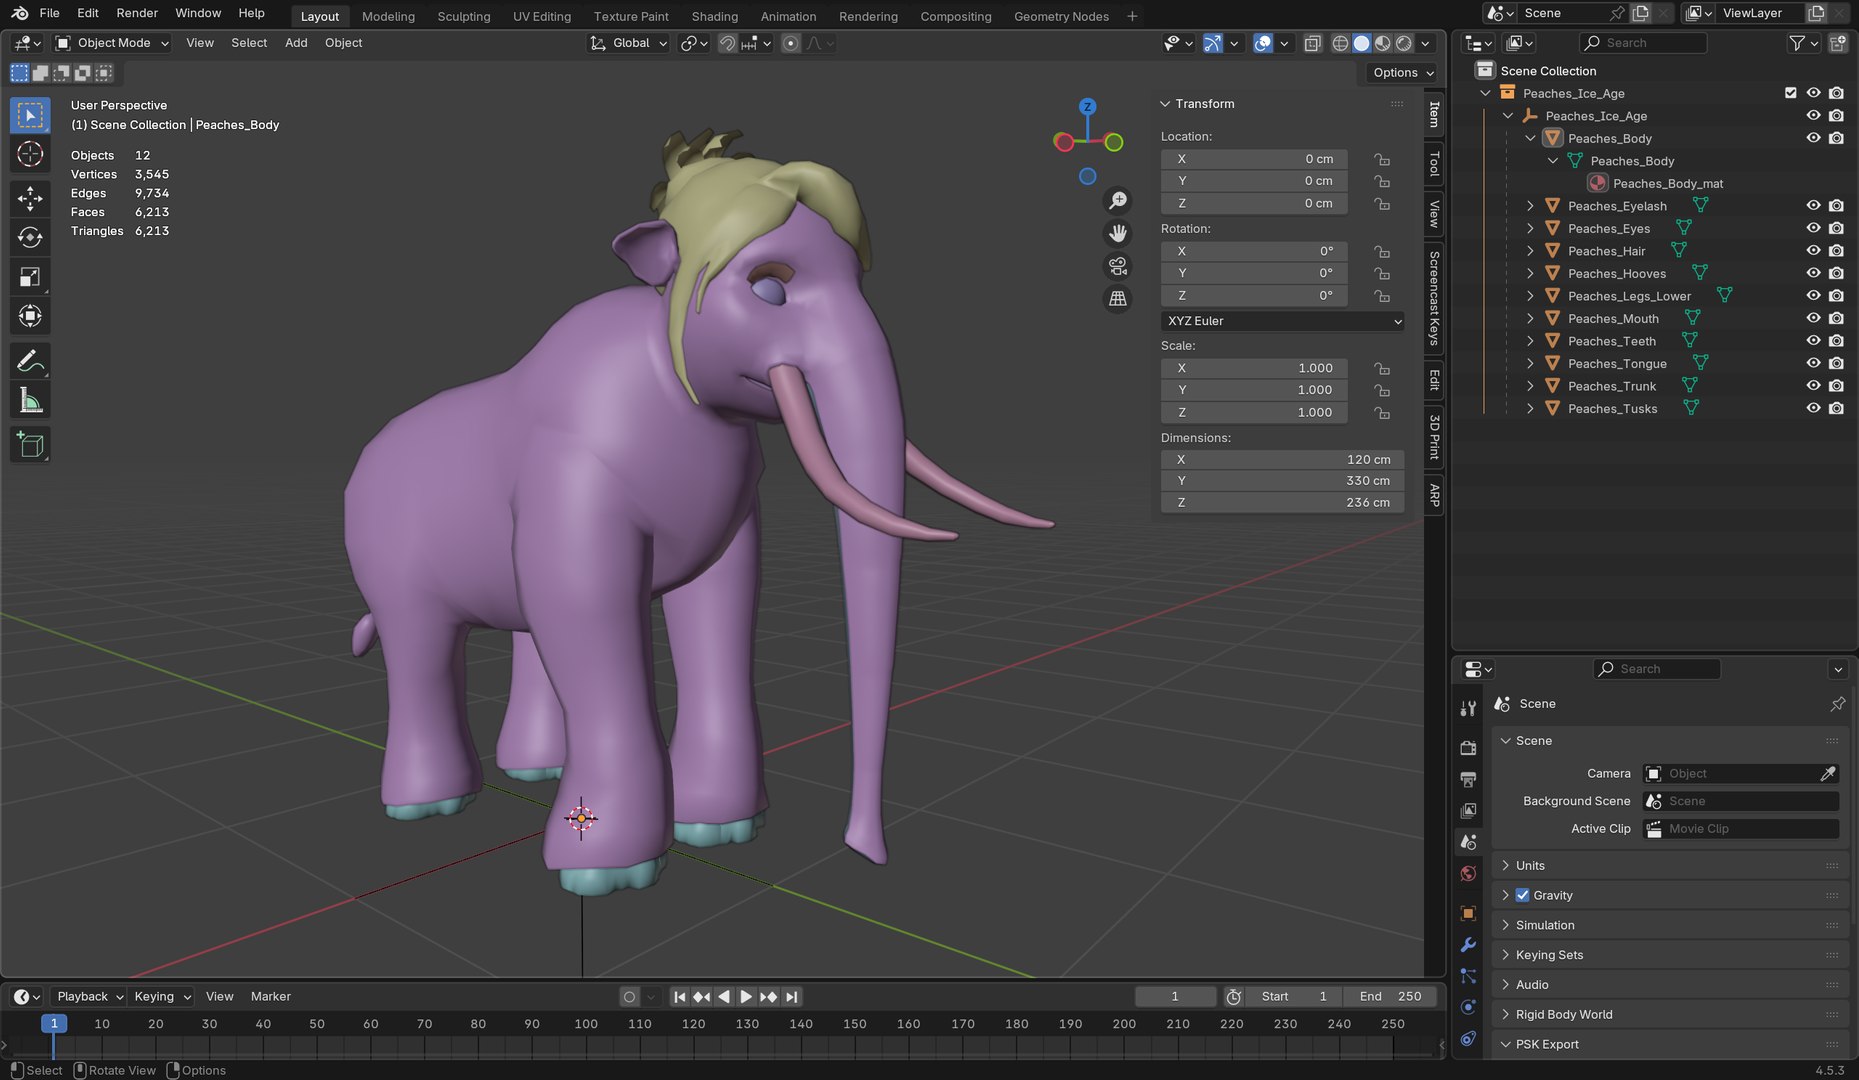Click the Options button in viewport
The image size is (1859, 1080).
[x=1403, y=72]
